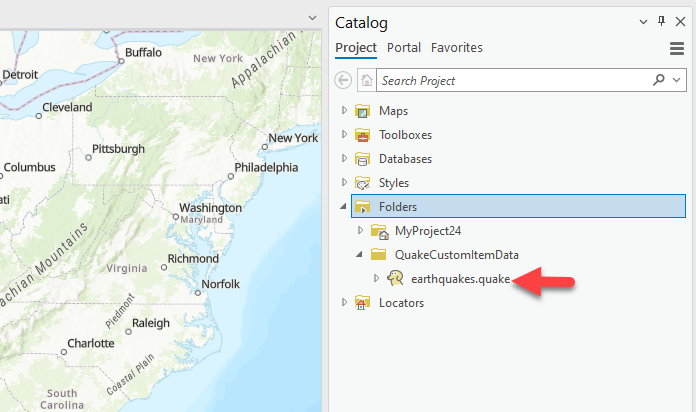Select the QuakeCustomItemData folder
This screenshot has width=696, height=412.
tap(456, 255)
